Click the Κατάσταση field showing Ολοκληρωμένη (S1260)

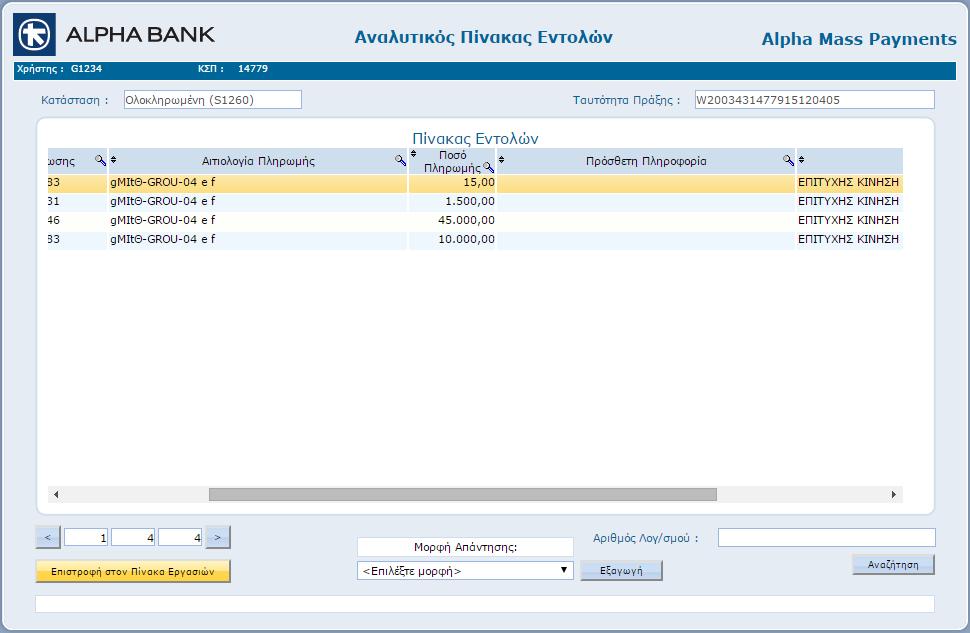tap(213, 100)
